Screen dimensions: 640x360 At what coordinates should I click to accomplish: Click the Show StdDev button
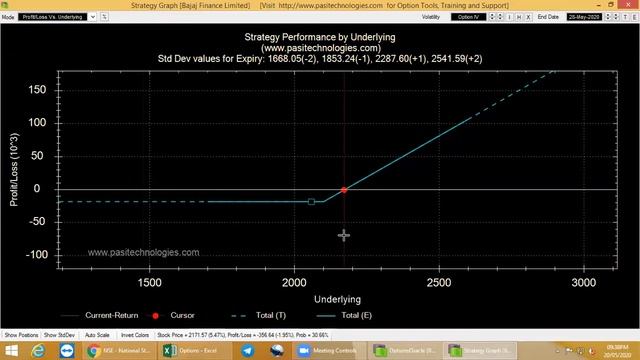coord(59,335)
